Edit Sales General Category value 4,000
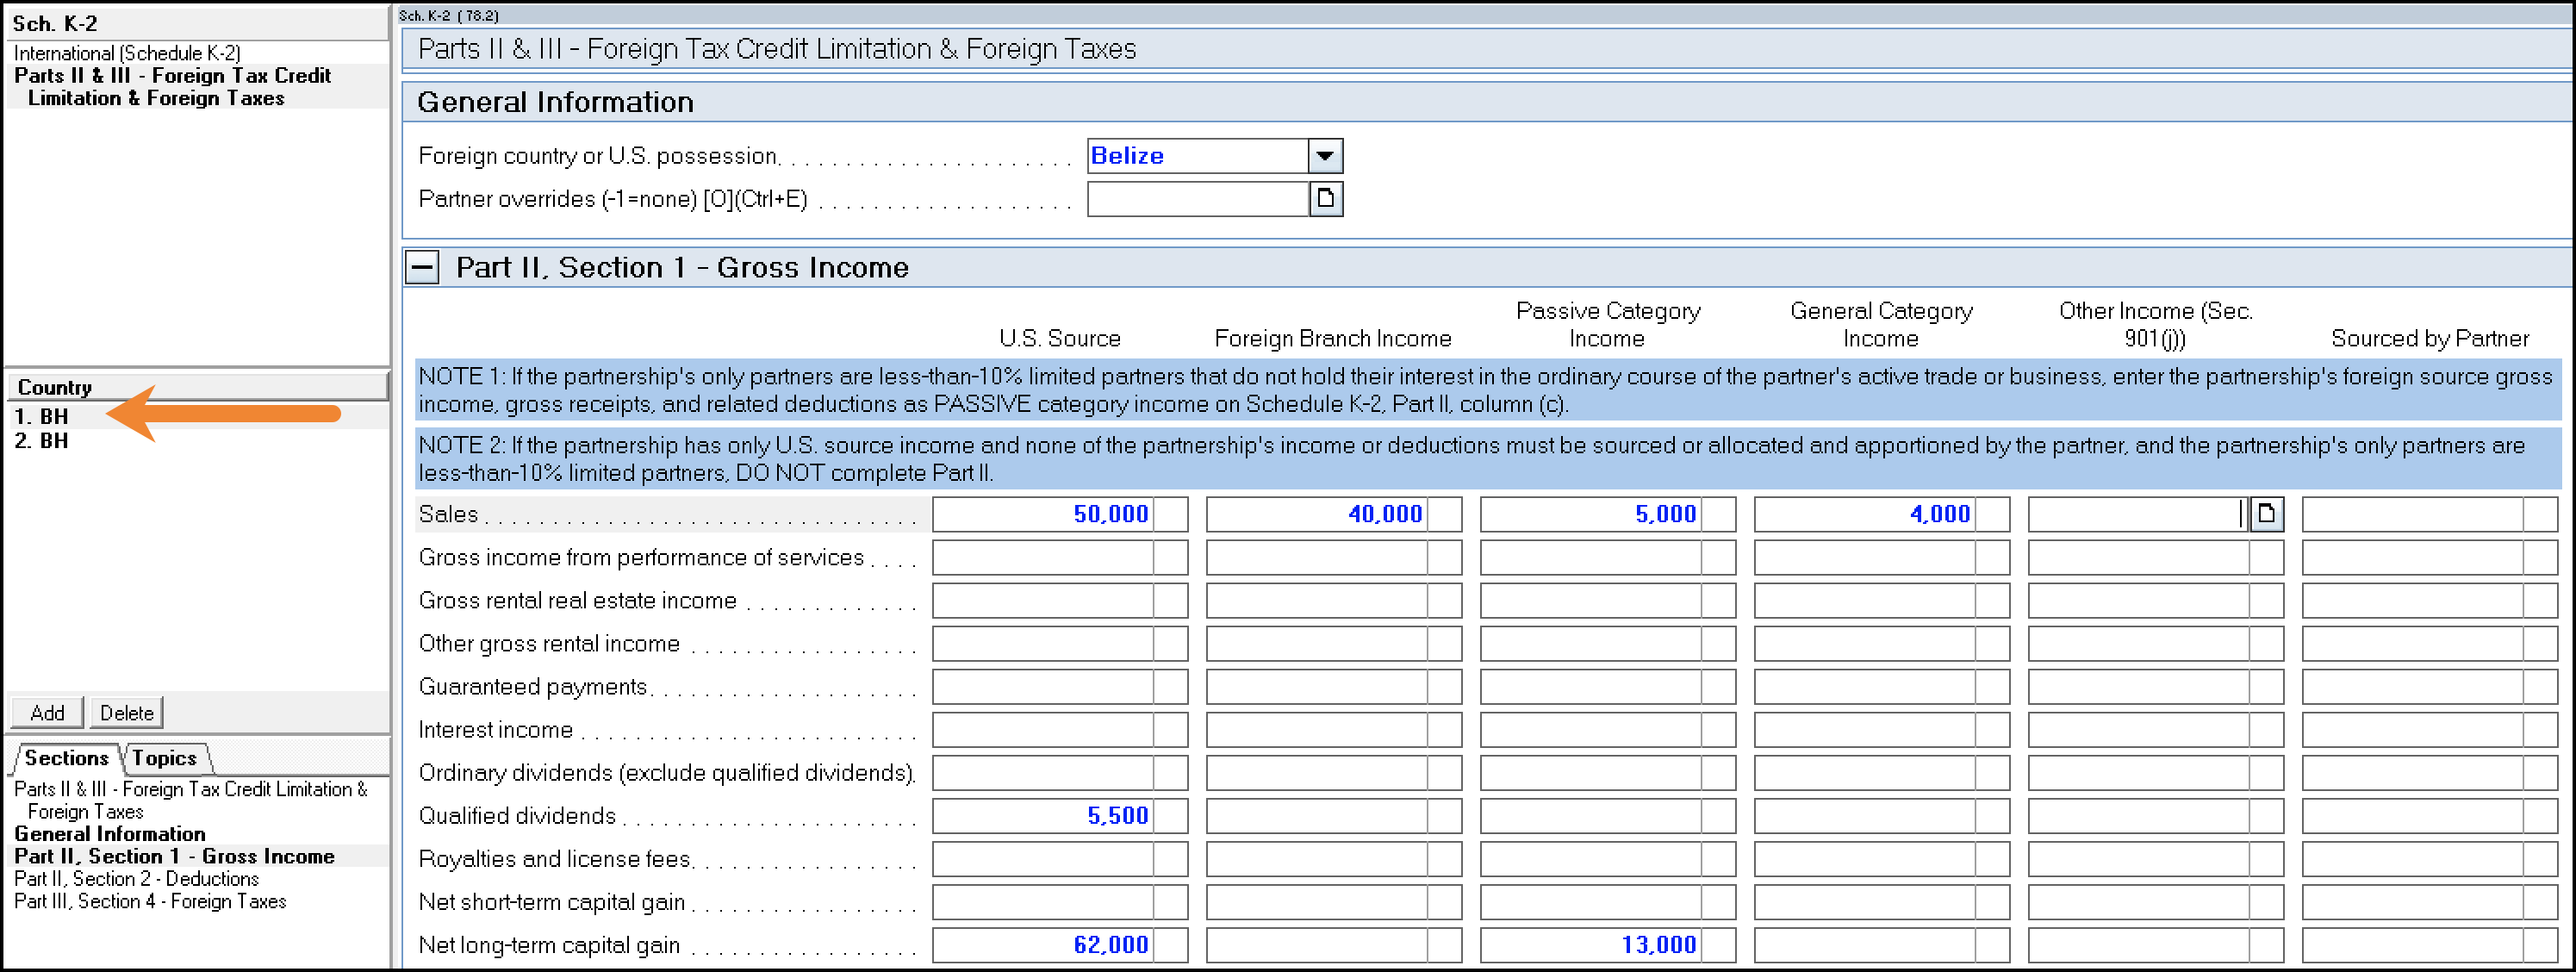Viewport: 2576px width, 972px height. (1865, 514)
